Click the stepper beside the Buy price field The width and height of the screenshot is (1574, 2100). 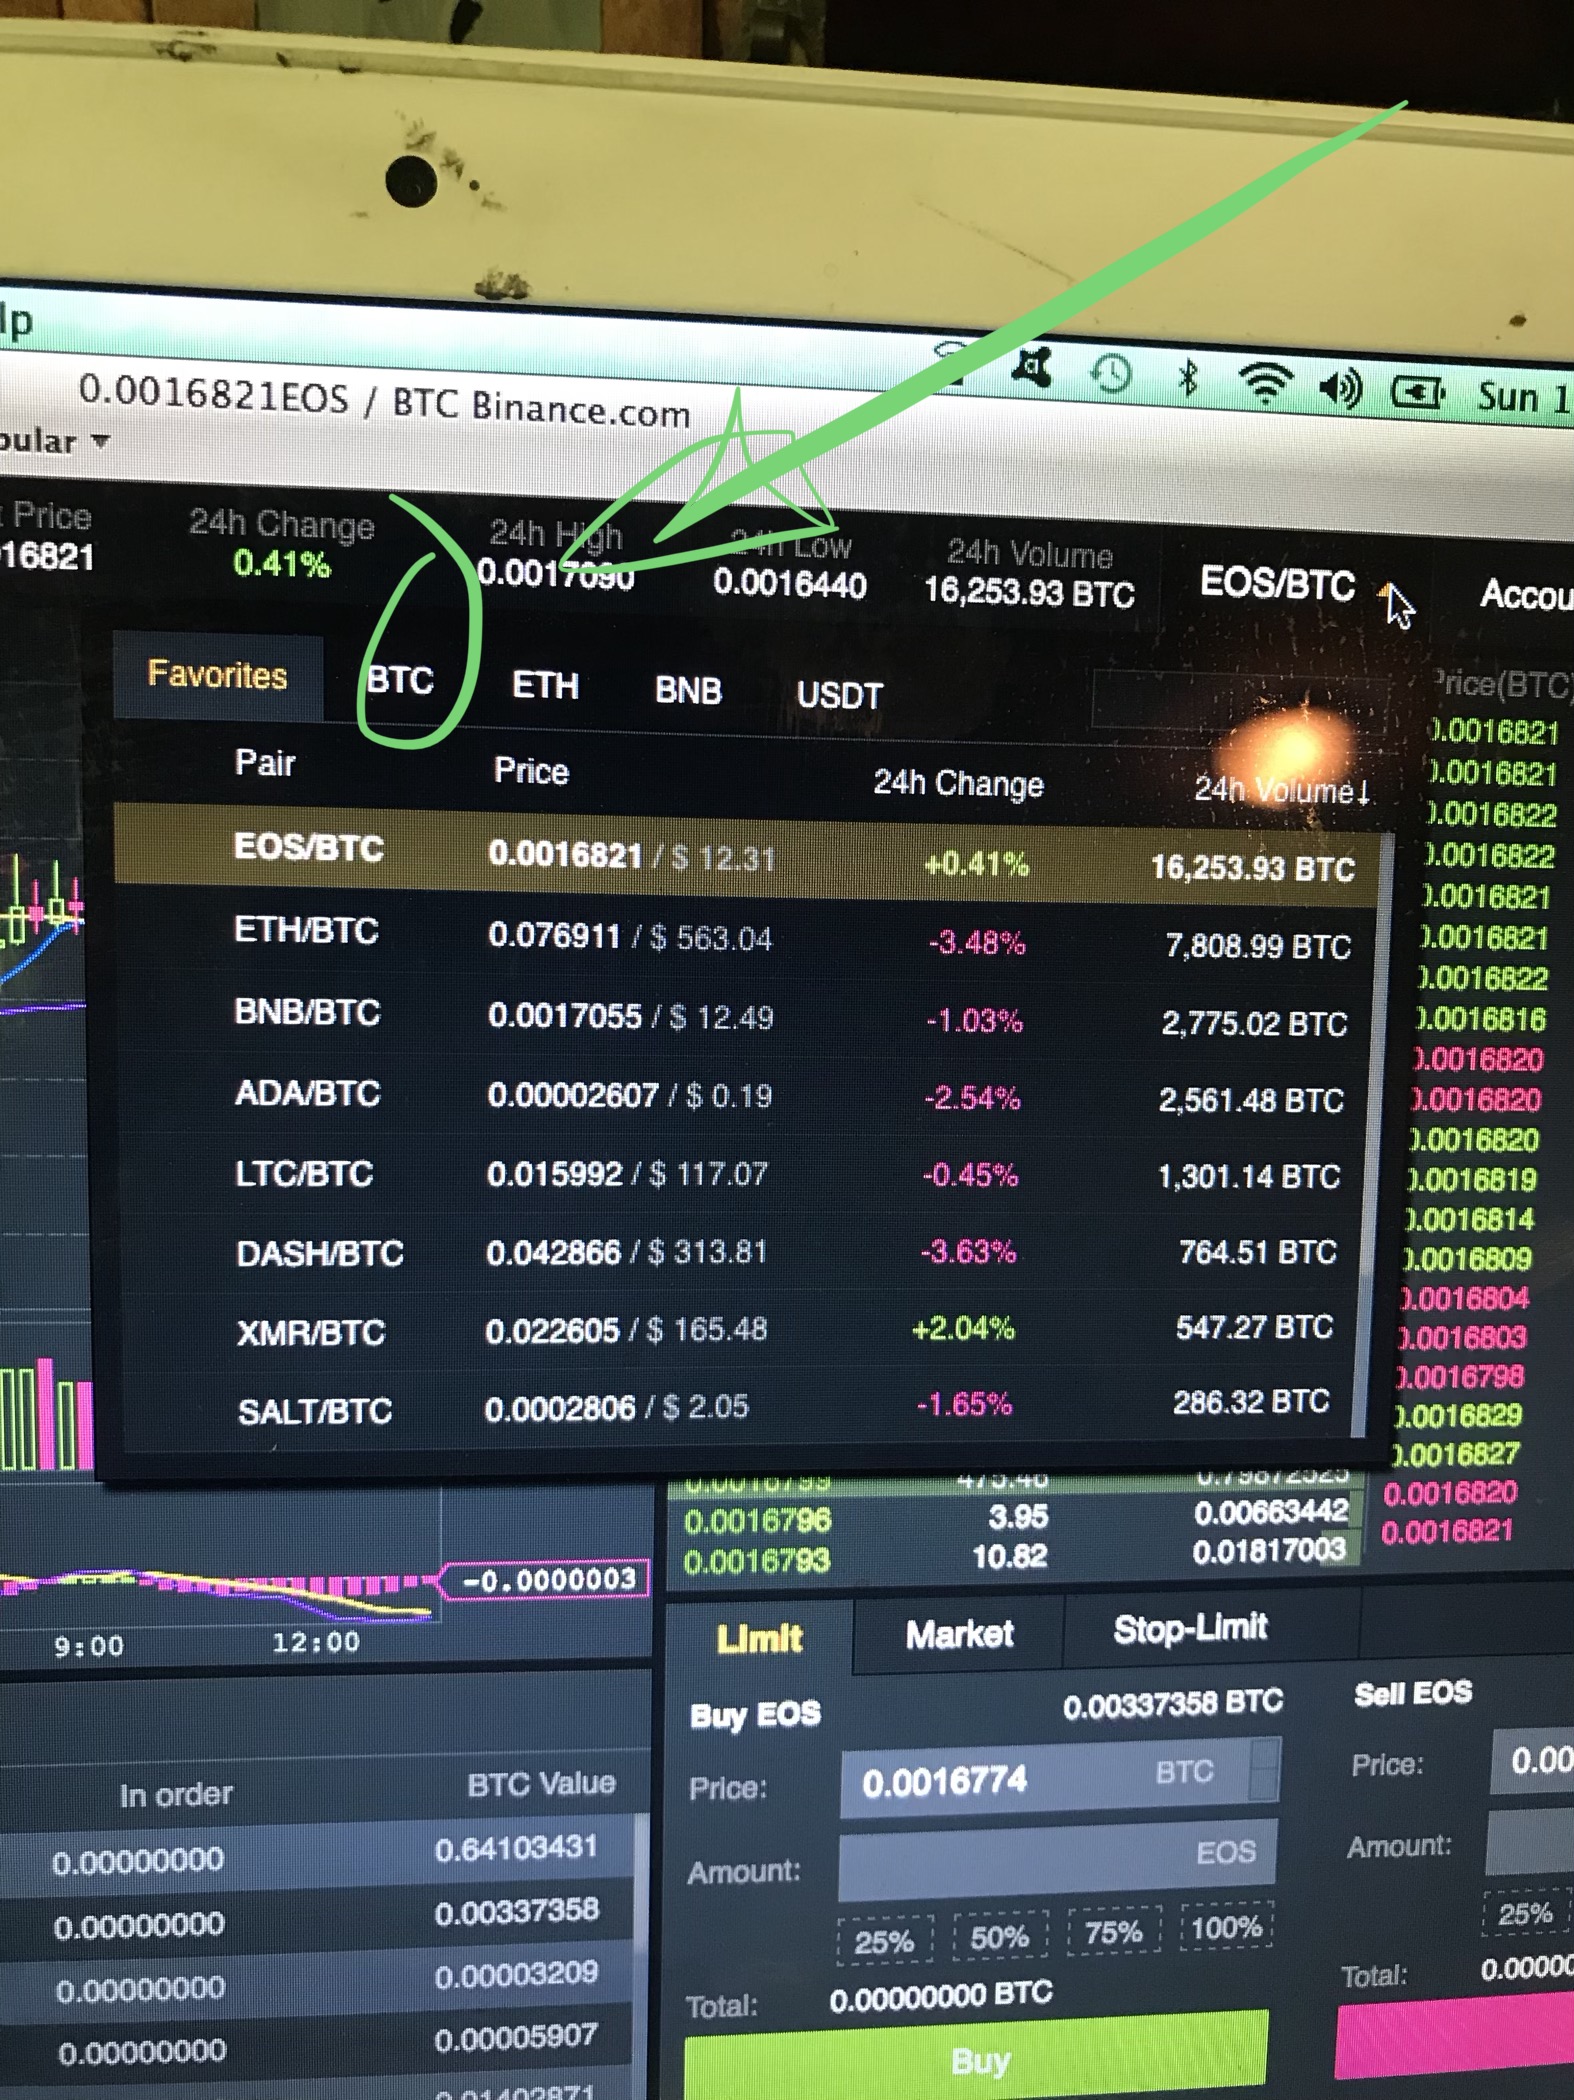[1266, 1768]
